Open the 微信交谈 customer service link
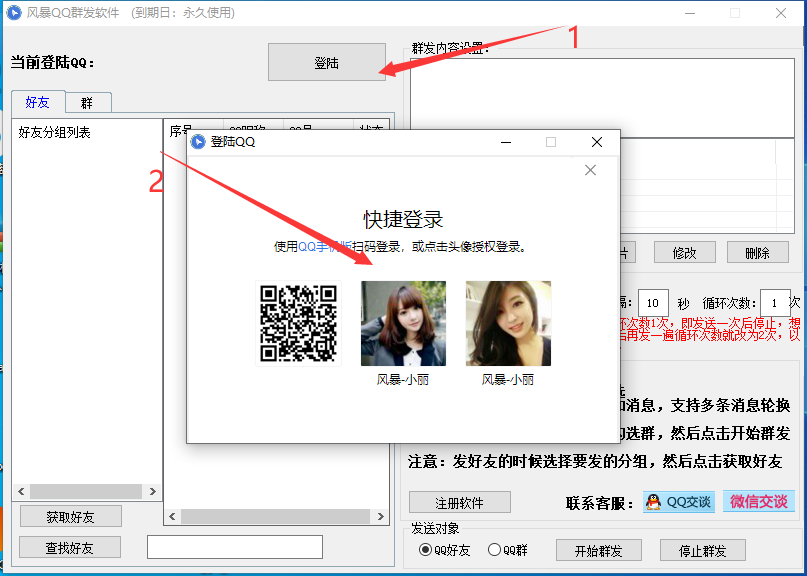Image resolution: width=807 pixels, height=576 pixels. coord(759,501)
